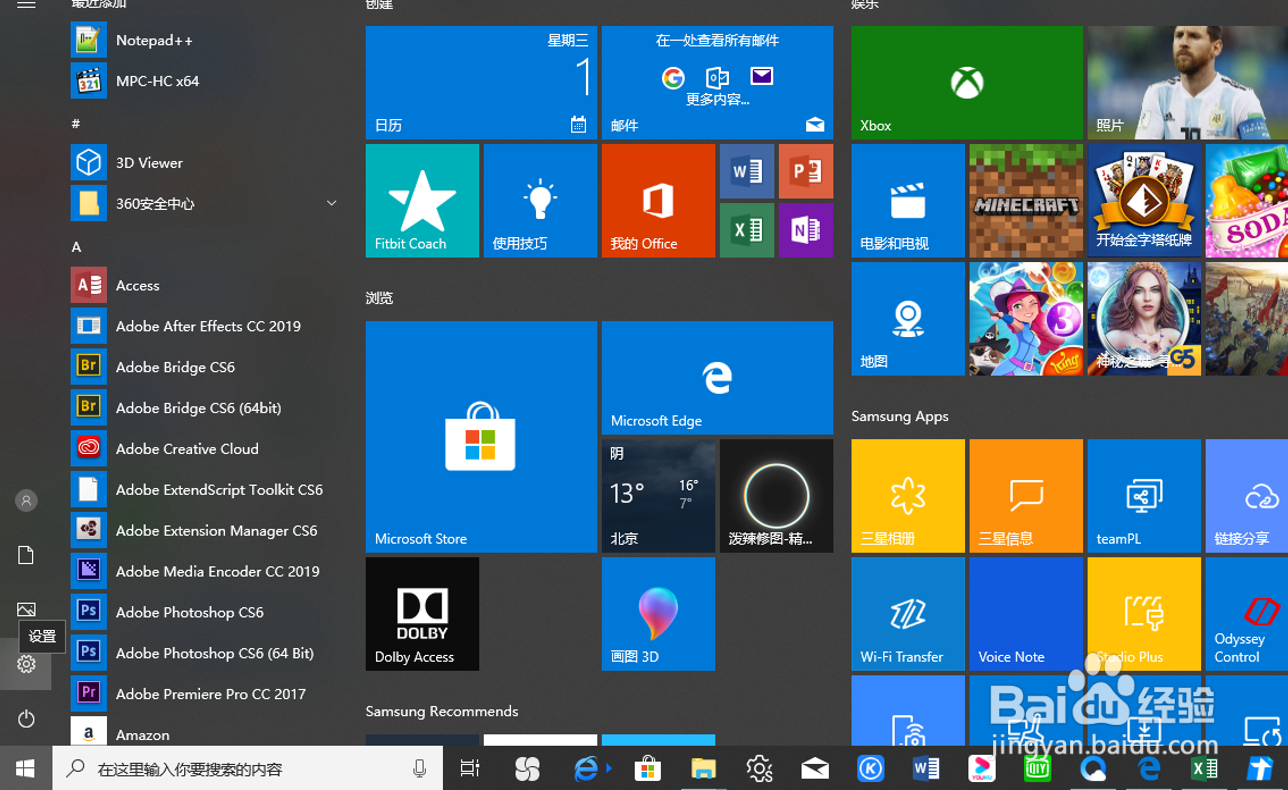This screenshot has height=790, width=1288.
Task: Launch Adobe Bridge CS6 (64bit)
Action: [x=205, y=408]
